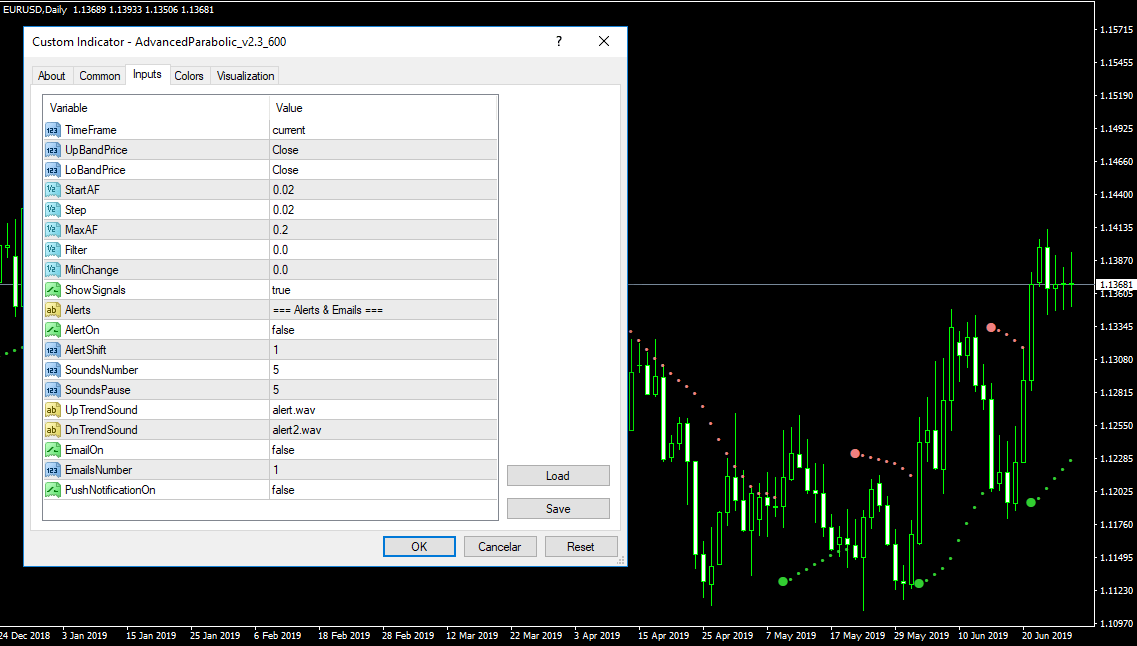This screenshot has height=646, width=1137.
Task: Select the EmailOn value 'false'
Action: click(x=283, y=450)
